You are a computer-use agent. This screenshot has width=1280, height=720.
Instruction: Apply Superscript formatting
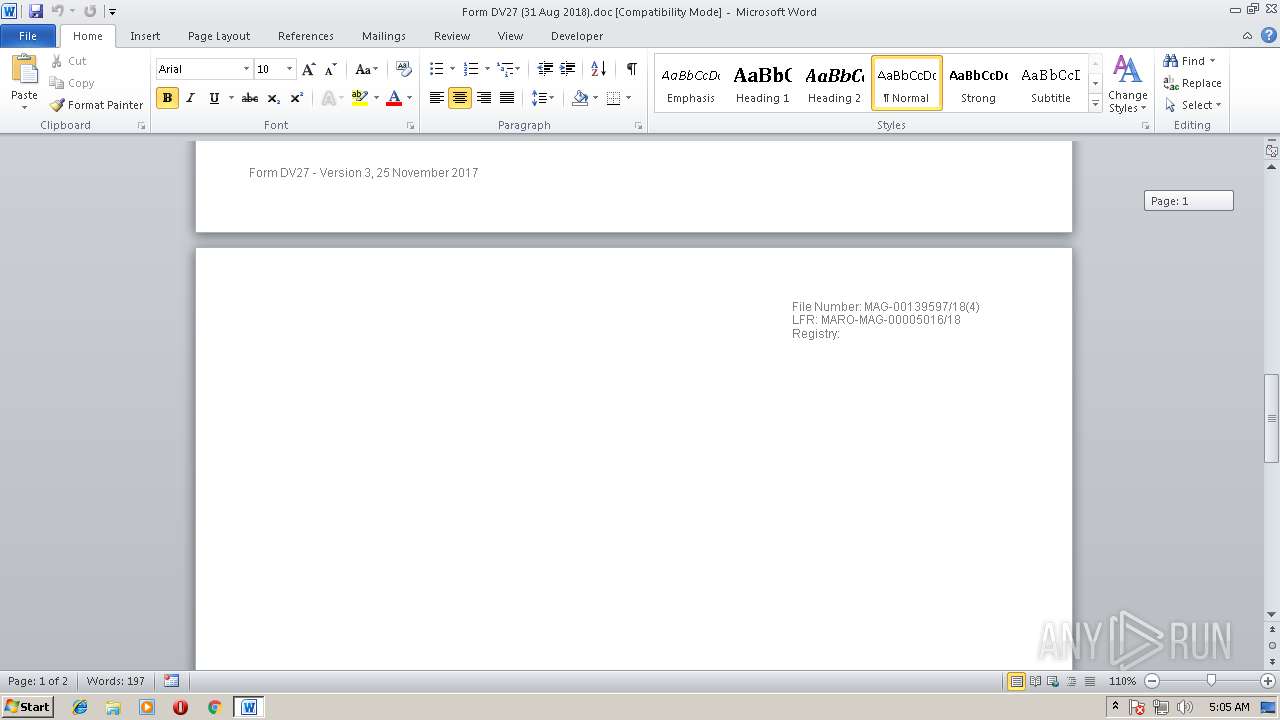pos(296,98)
